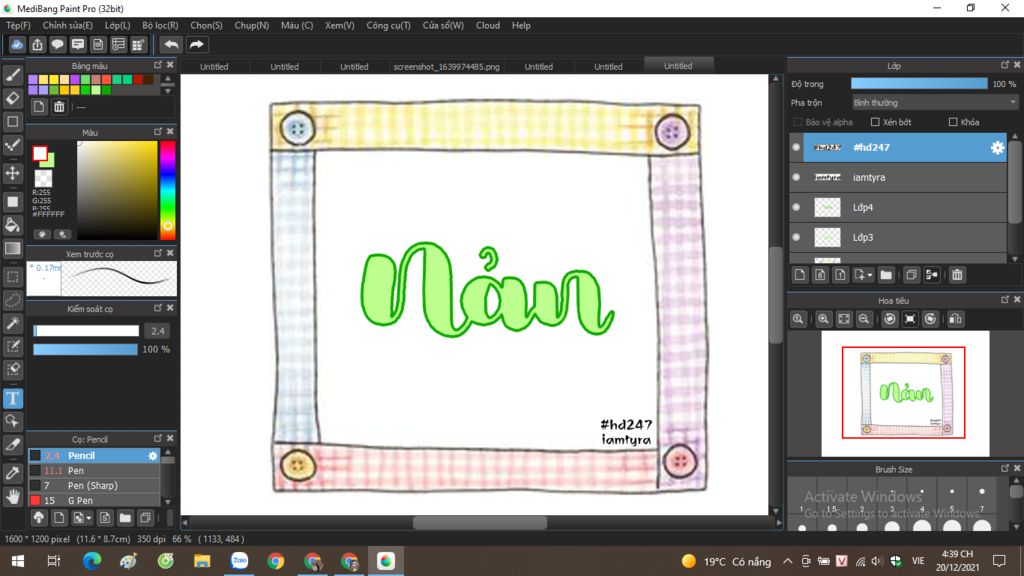Image resolution: width=1024 pixels, height=576 pixels.
Task: Select the Brush tool in the left toolbar
Action: coord(12,75)
